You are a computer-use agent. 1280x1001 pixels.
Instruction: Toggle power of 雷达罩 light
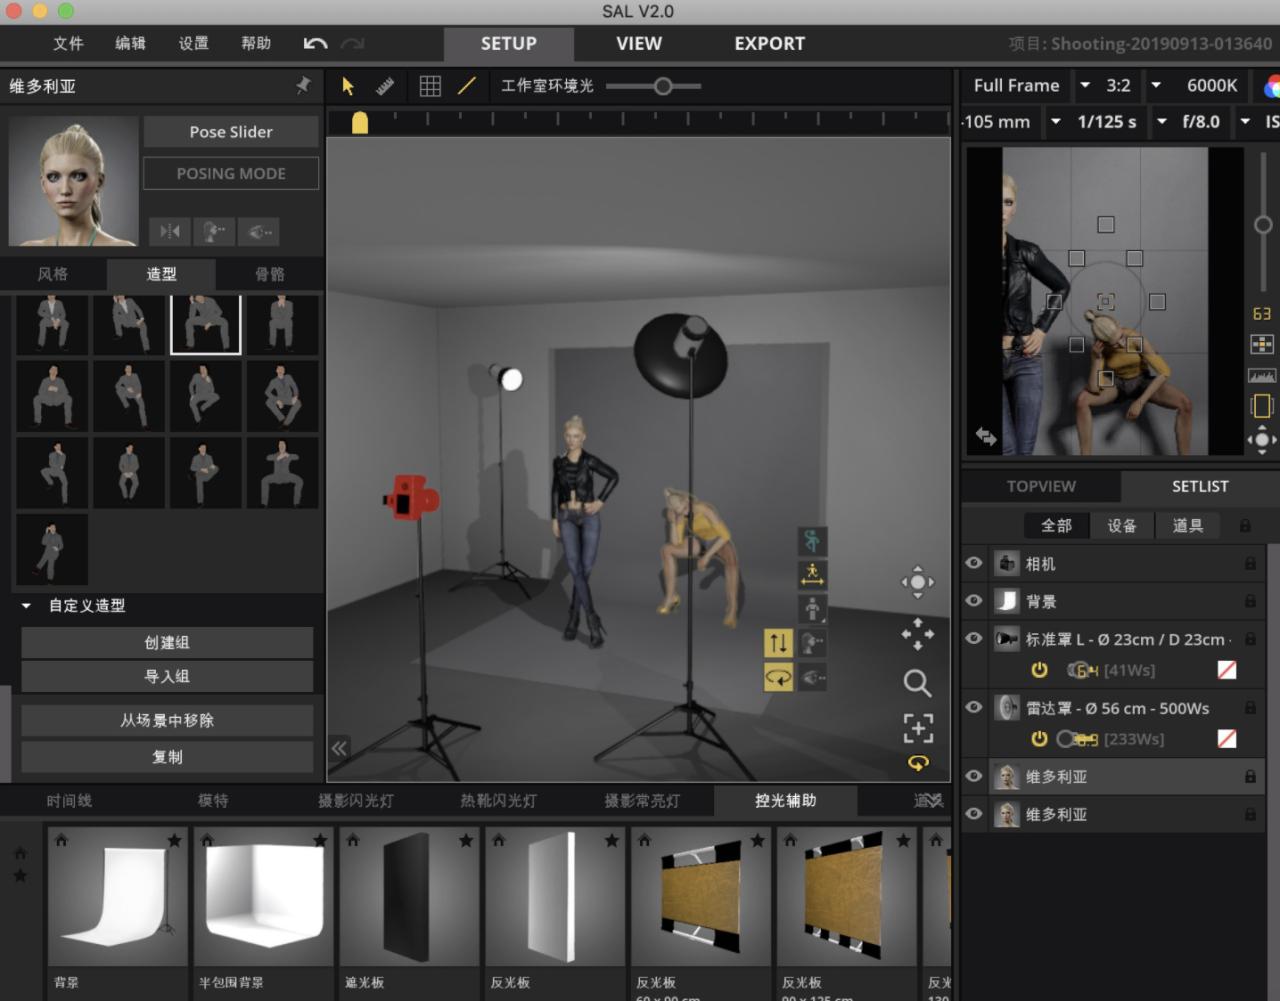(x=1039, y=739)
